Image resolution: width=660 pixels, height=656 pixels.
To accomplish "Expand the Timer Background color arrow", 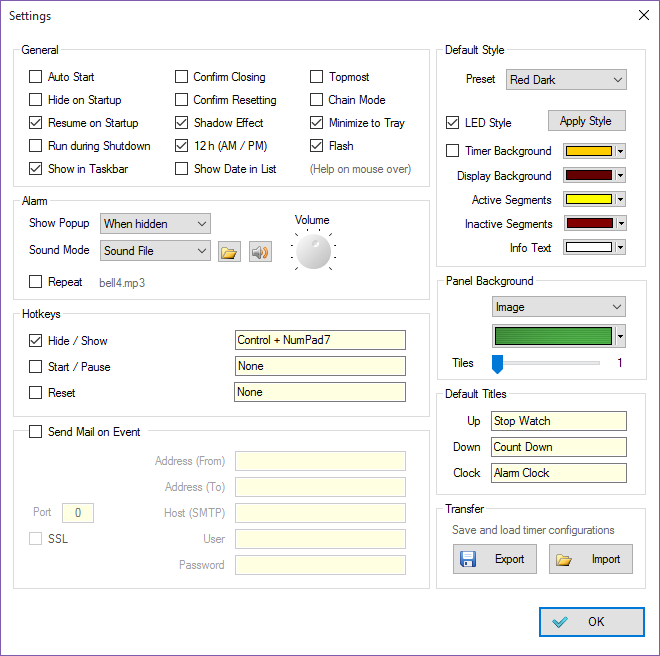I will pyautogui.click(x=620, y=151).
